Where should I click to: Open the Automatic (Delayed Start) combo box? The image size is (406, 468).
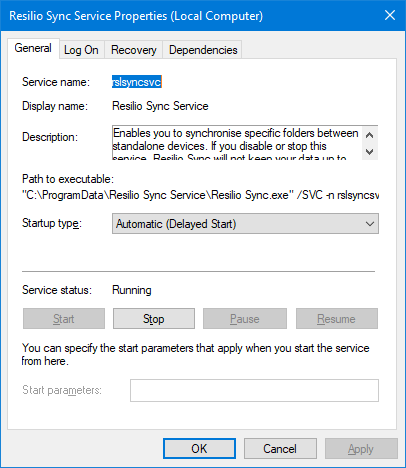[x=245, y=224]
